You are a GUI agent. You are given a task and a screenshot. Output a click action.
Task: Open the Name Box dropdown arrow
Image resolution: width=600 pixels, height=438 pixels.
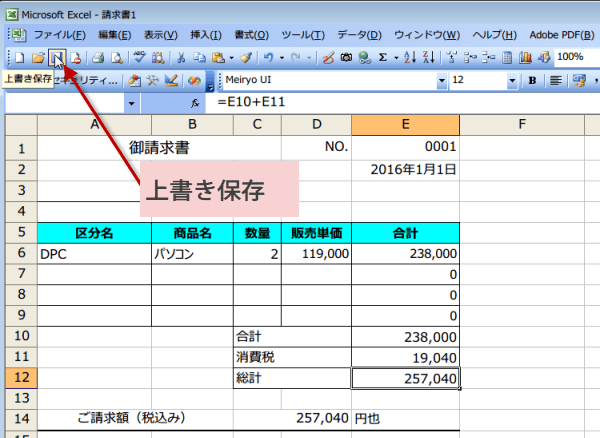[132, 103]
